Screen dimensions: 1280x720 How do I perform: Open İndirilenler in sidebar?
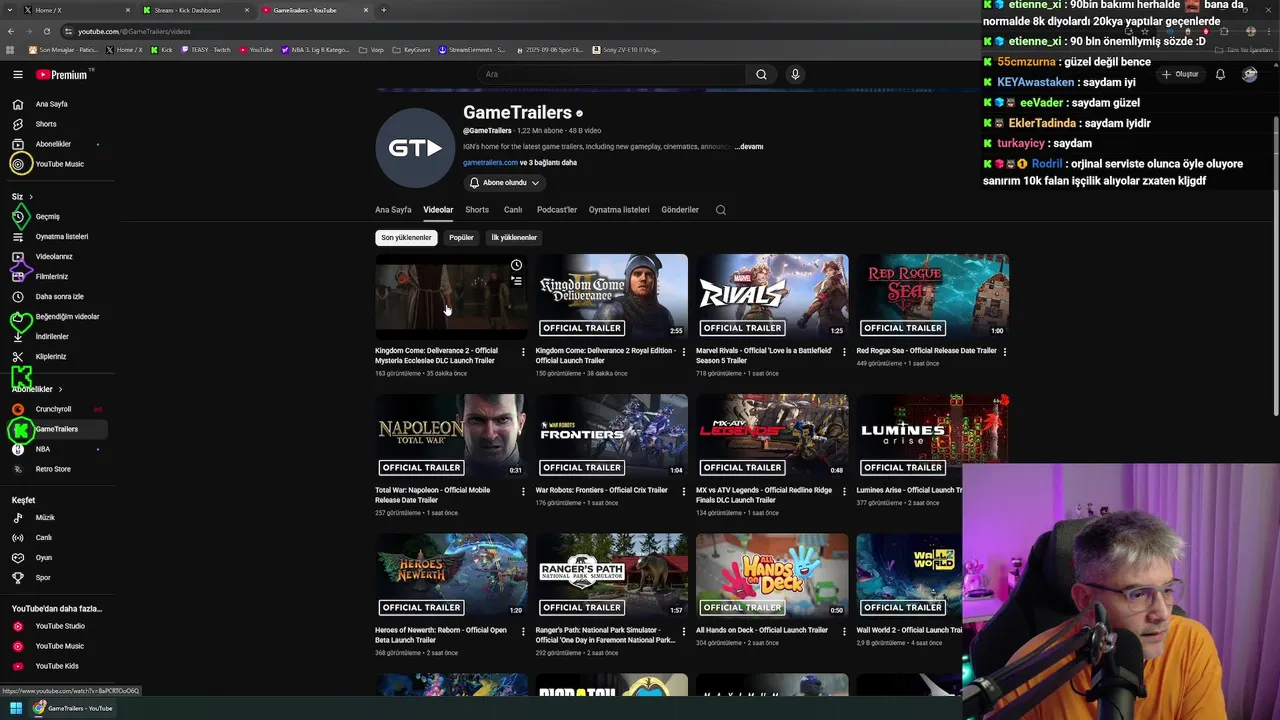[x=54, y=336]
